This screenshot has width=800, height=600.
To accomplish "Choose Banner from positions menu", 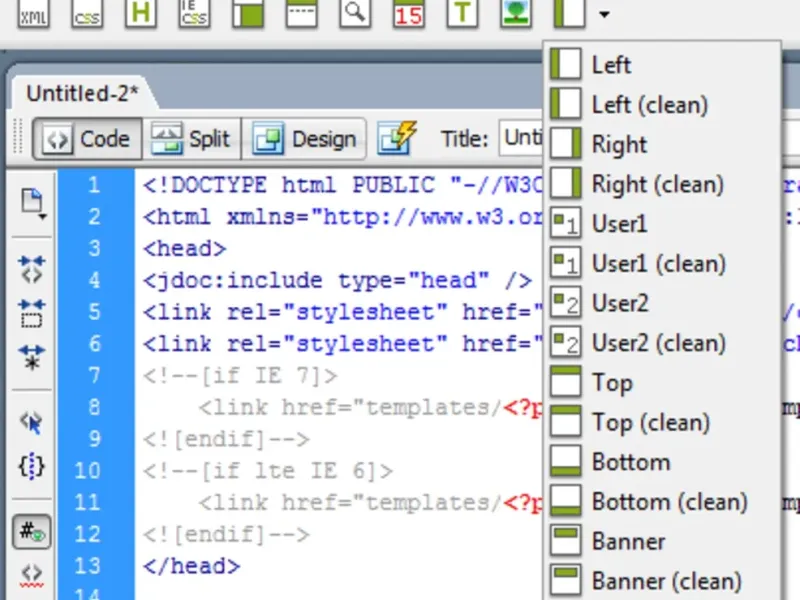I will click(x=662, y=541).
